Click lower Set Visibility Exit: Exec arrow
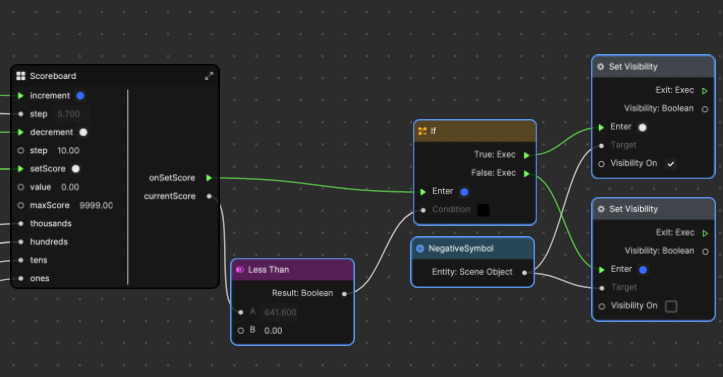The height and width of the screenshot is (377, 723). [705, 233]
